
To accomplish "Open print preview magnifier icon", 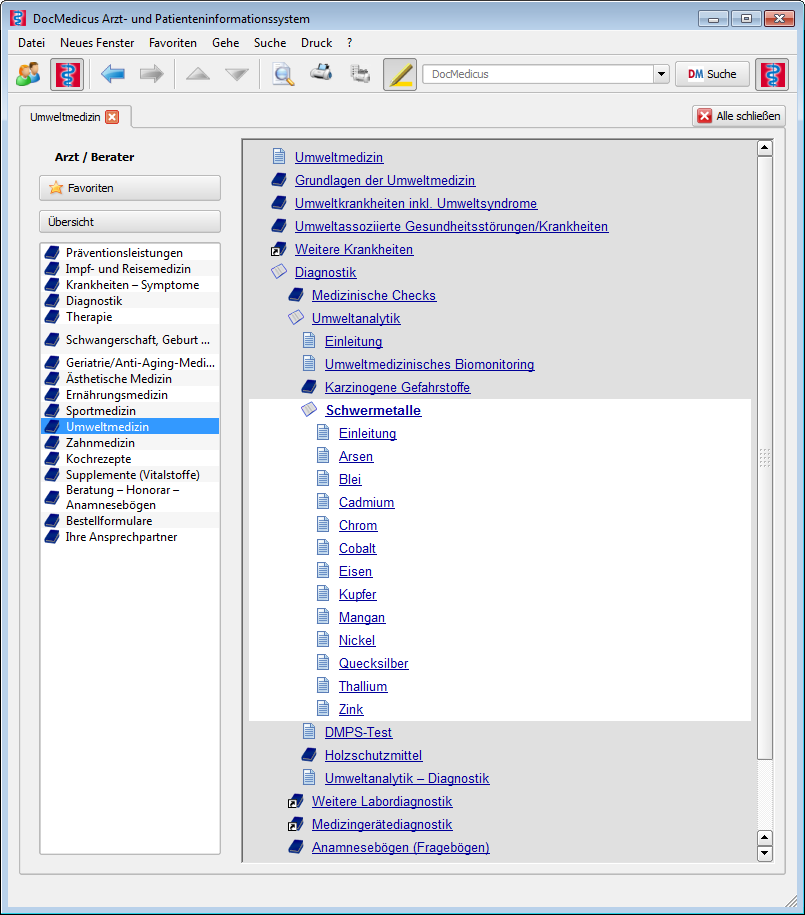I will (283, 74).
